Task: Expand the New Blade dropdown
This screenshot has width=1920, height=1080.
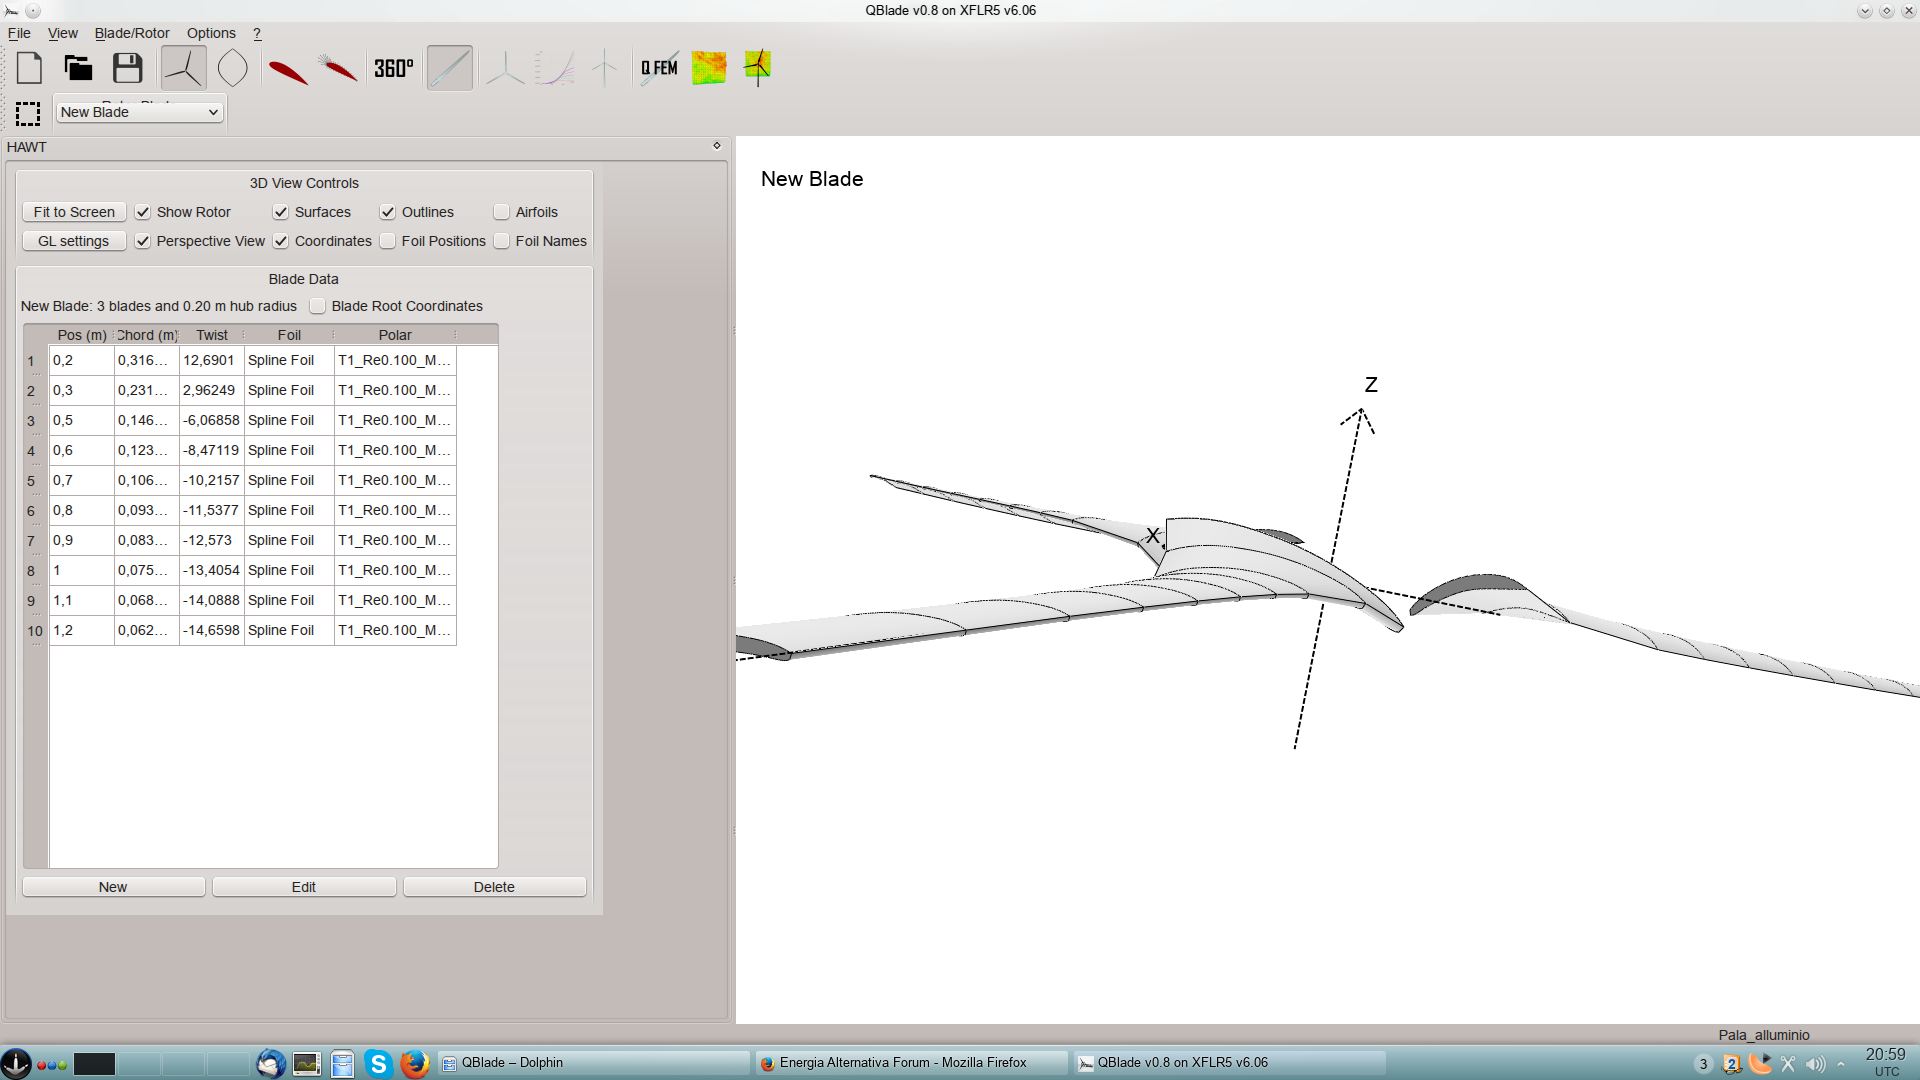Action: click(139, 112)
